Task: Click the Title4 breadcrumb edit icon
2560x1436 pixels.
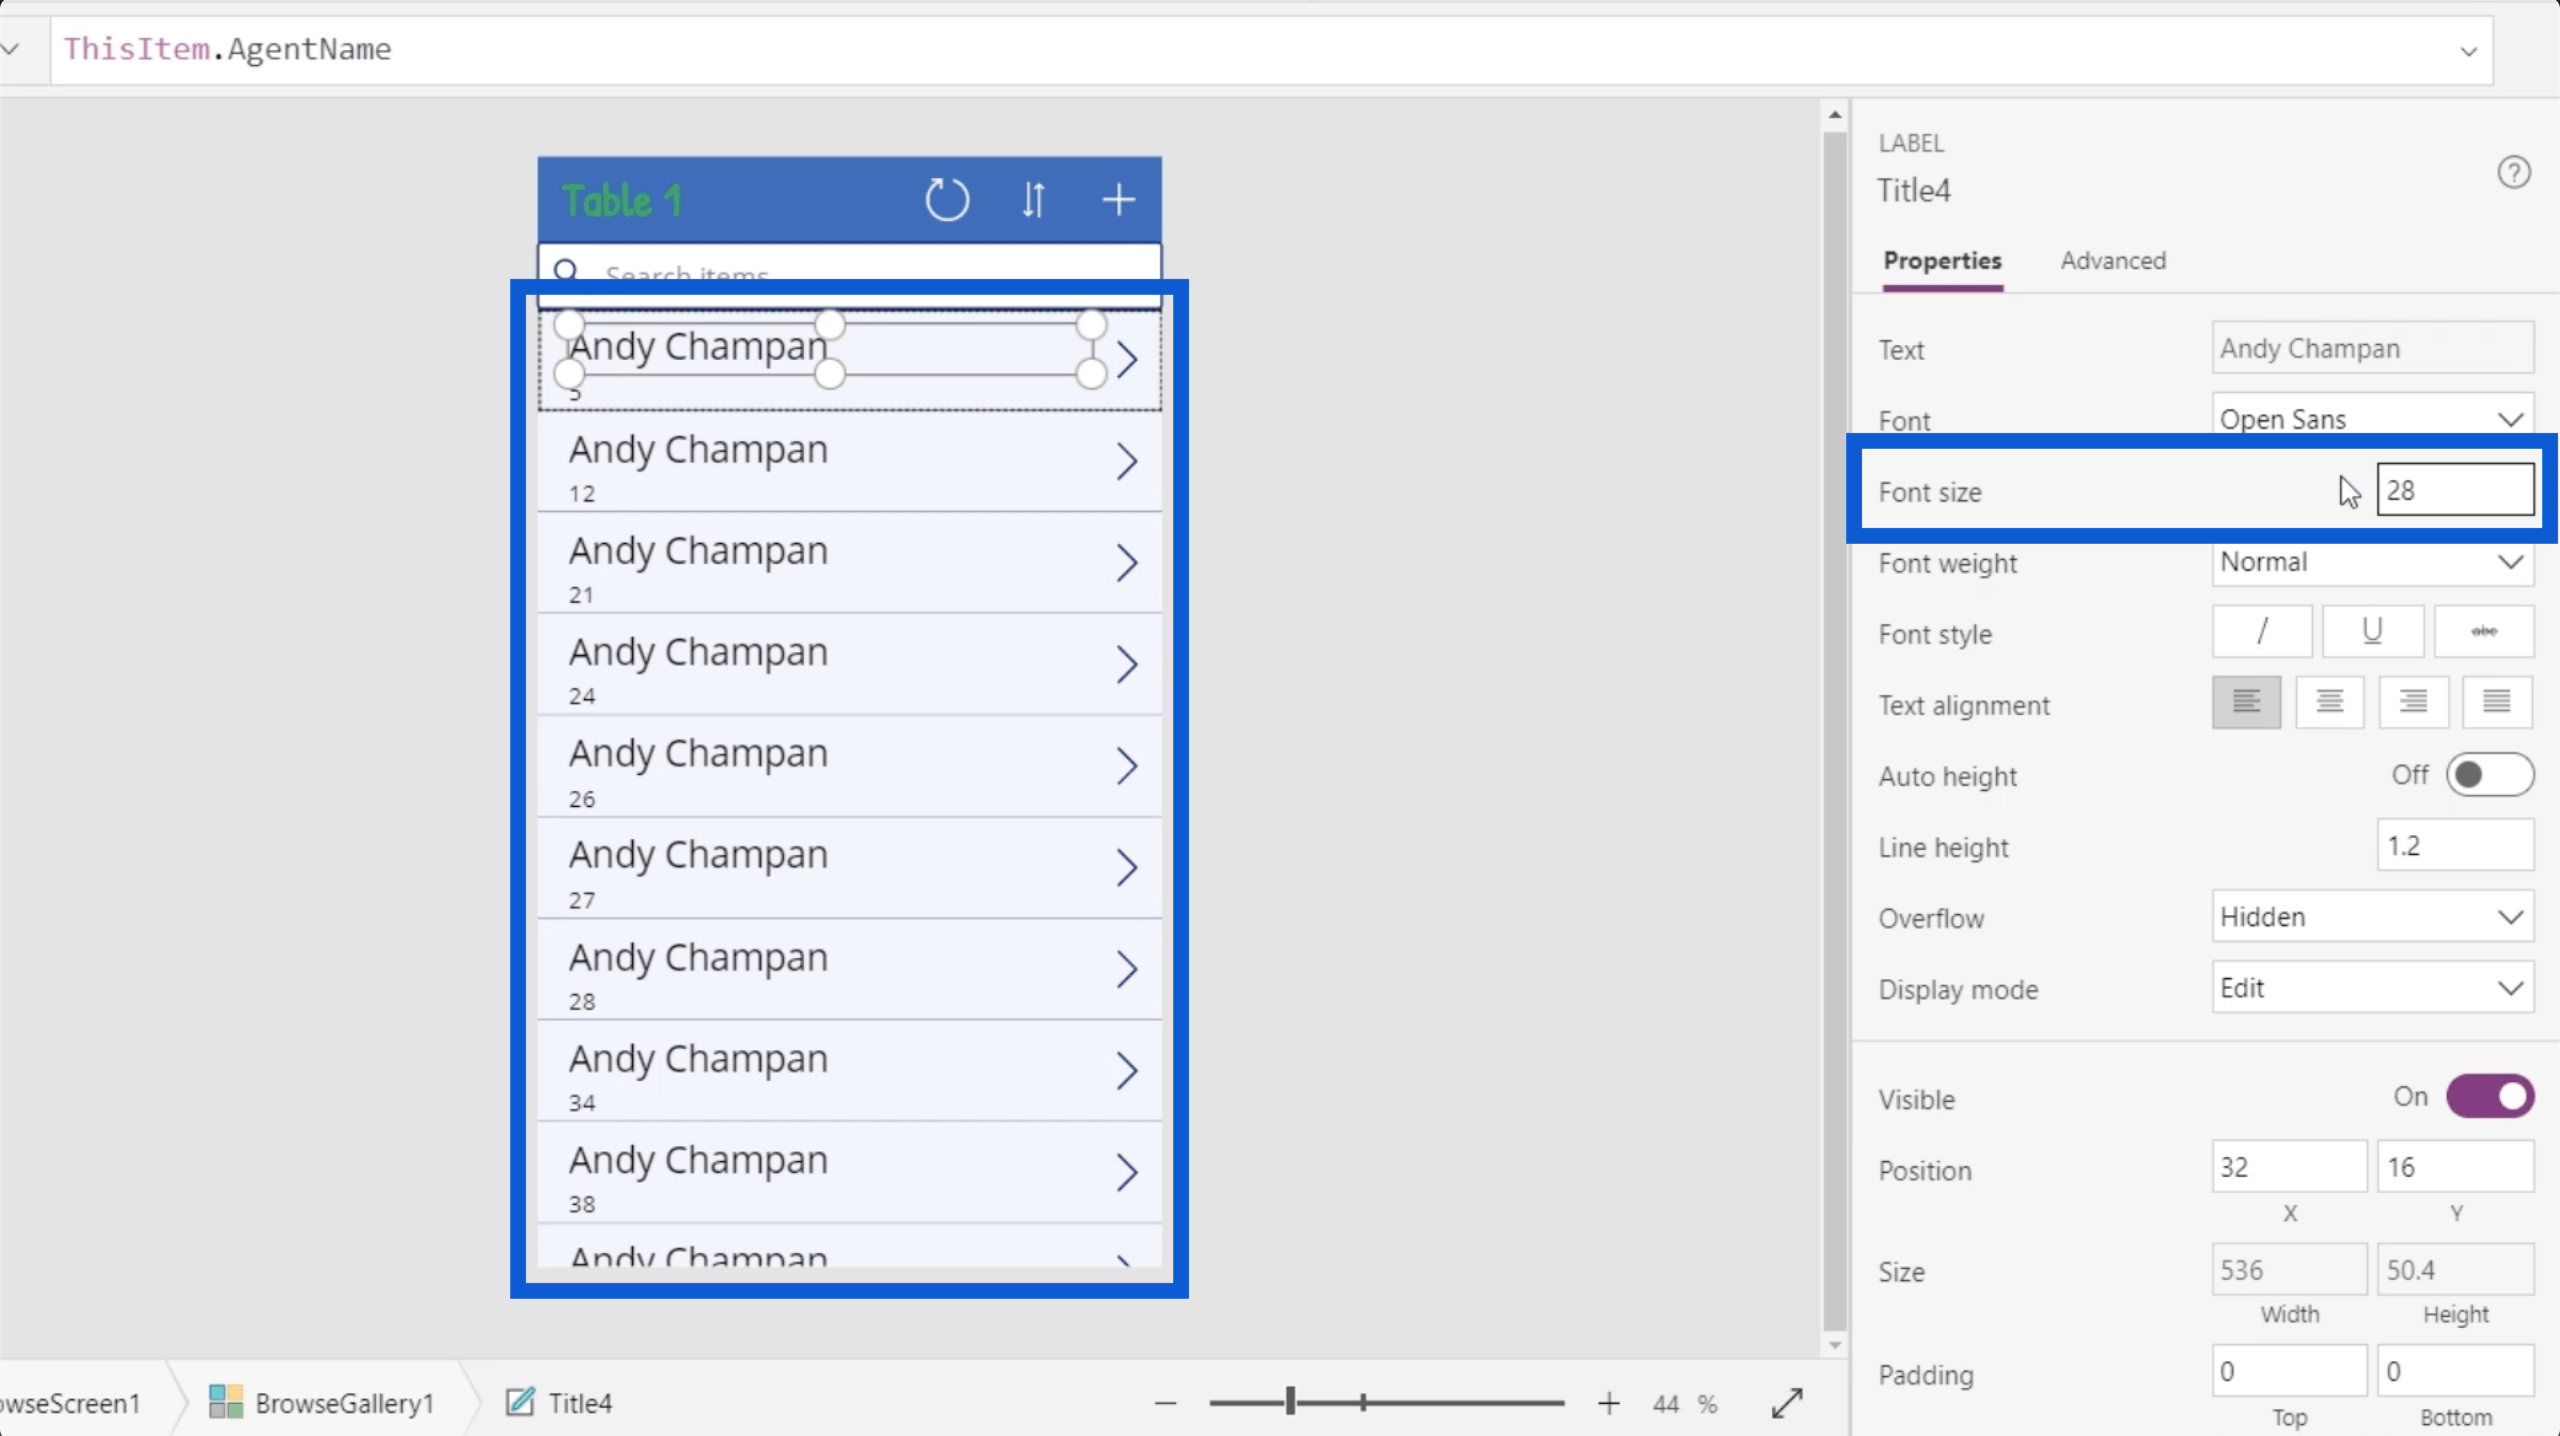Action: pyautogui.click(x=520, y=1402)
